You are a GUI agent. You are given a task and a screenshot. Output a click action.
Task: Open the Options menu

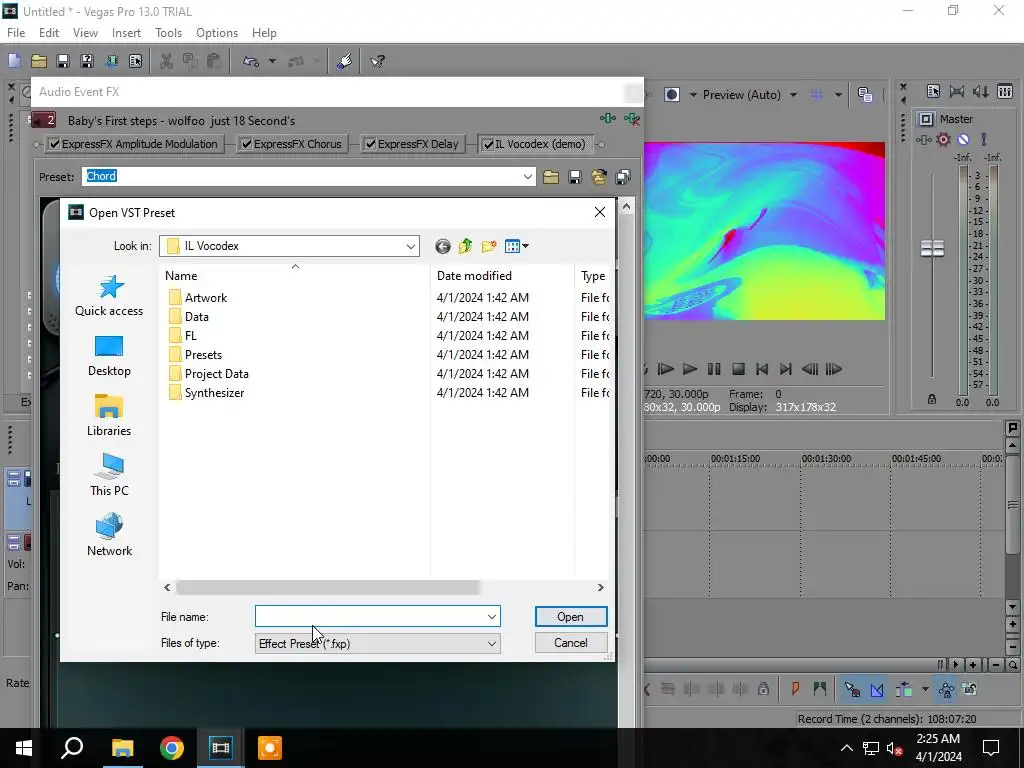(217, 33)
